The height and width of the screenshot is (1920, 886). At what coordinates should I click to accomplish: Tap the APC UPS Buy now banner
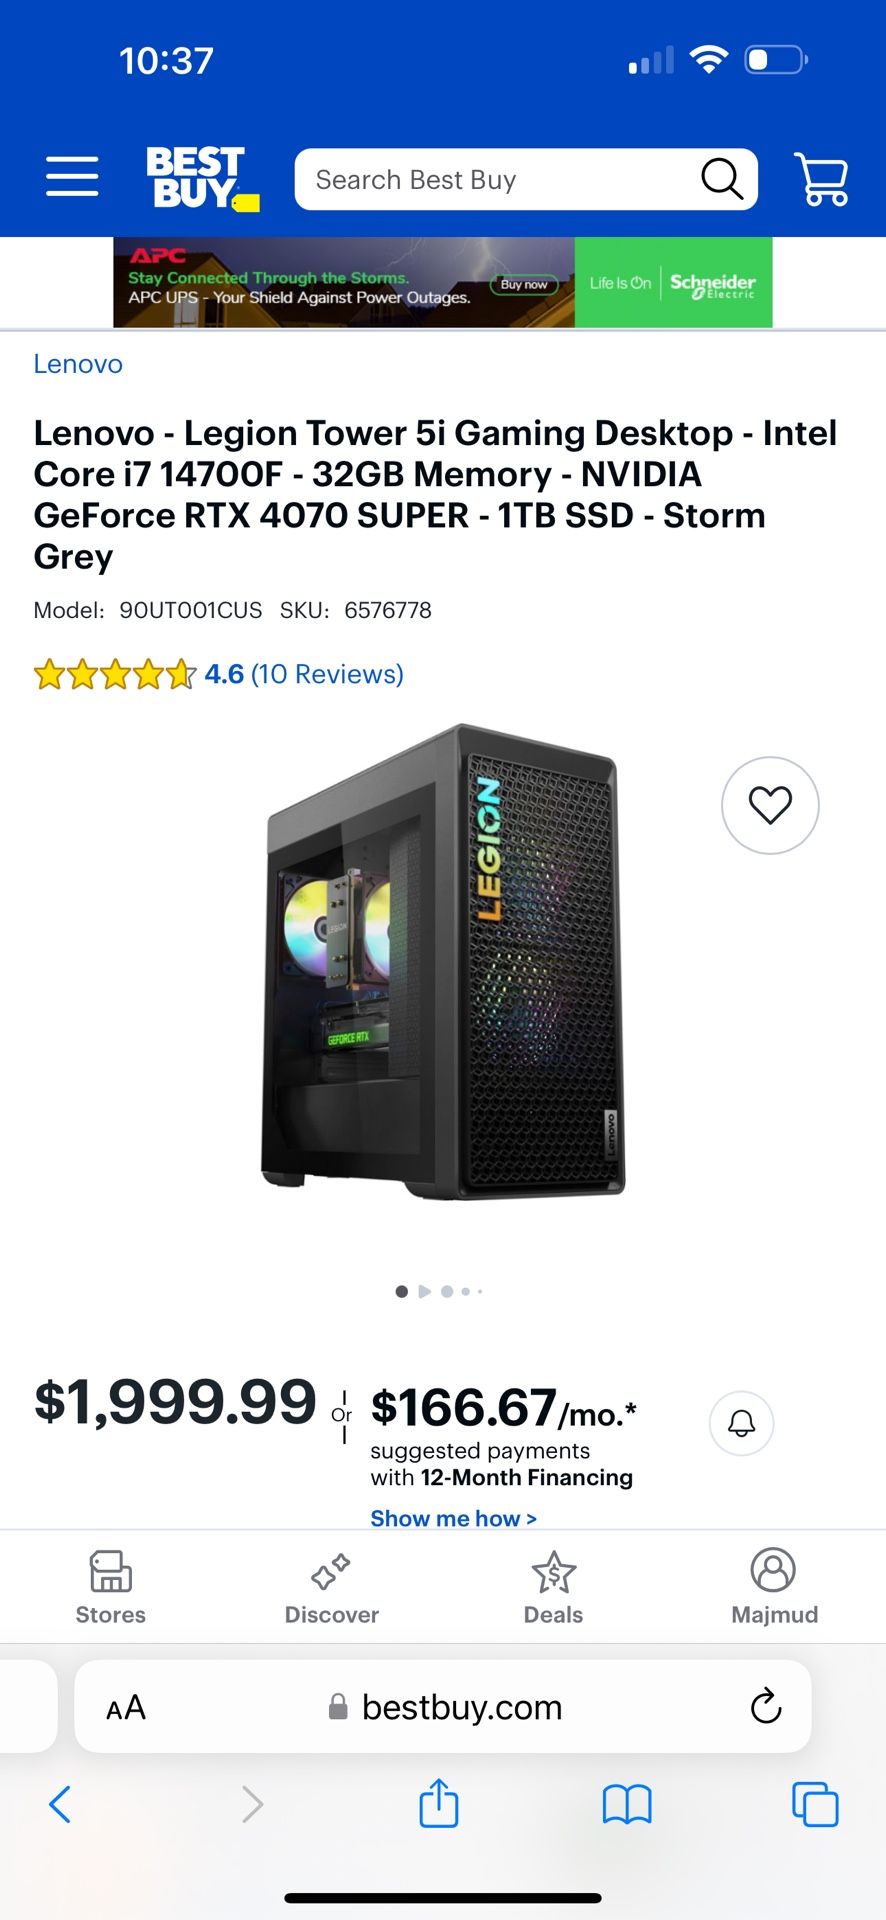click(x=524, y=284)
